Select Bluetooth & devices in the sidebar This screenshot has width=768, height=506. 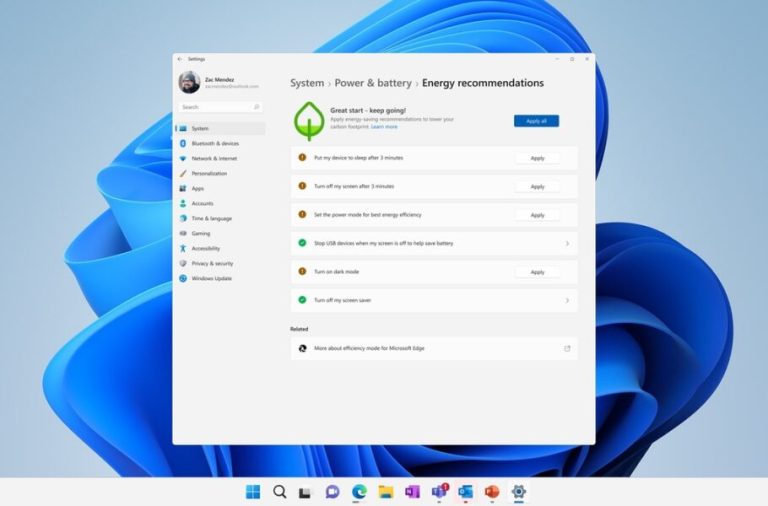(215, 143)
